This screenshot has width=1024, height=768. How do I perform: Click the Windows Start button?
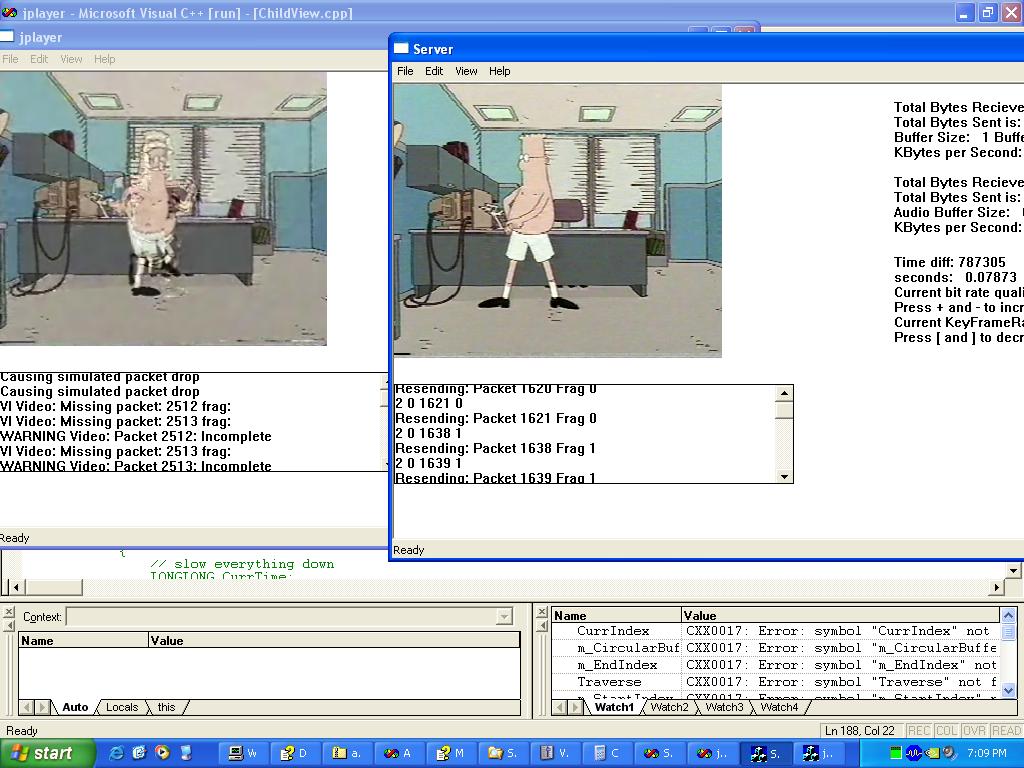(46, 753)
